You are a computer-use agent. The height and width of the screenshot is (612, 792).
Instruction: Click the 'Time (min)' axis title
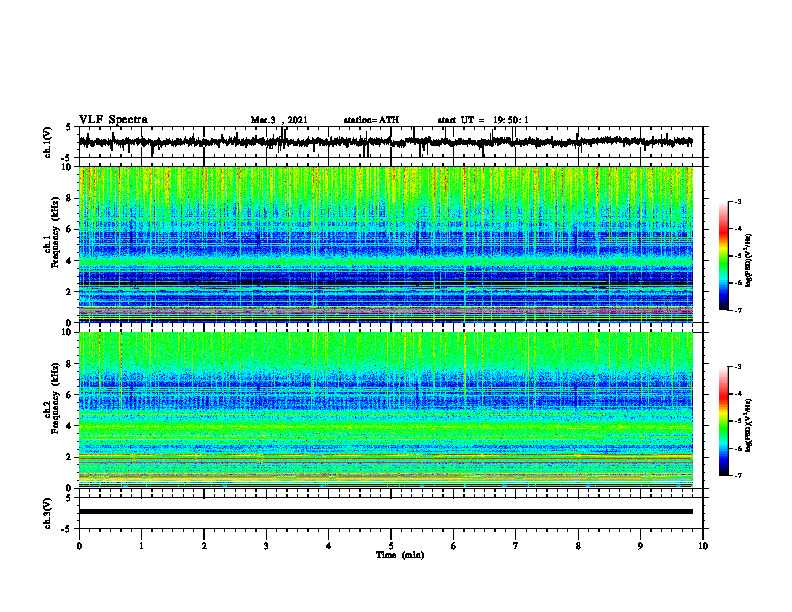pyautogui.click(x=400, y=555)
